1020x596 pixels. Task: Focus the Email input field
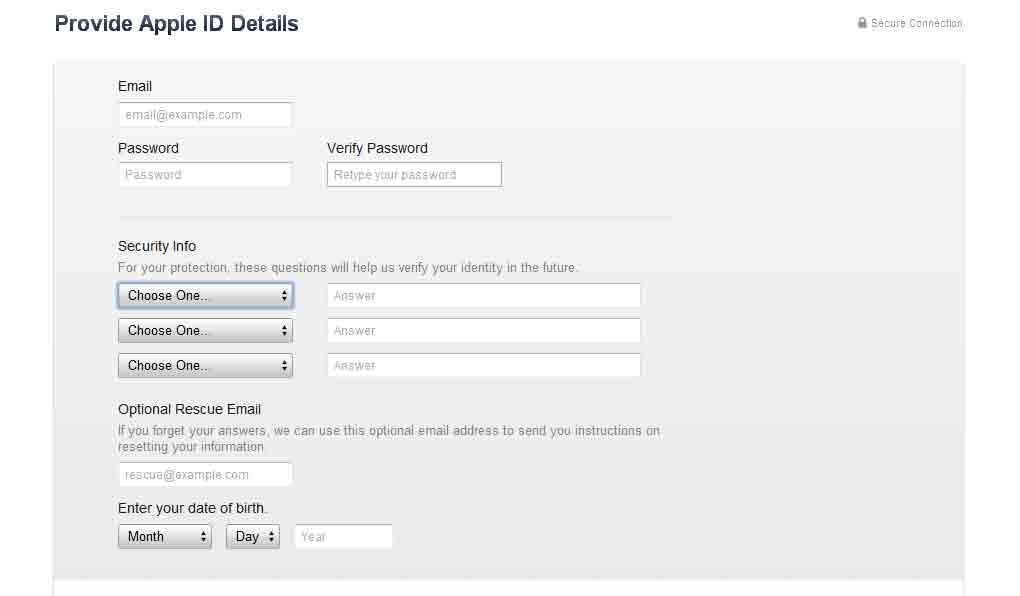pos(205,115)
